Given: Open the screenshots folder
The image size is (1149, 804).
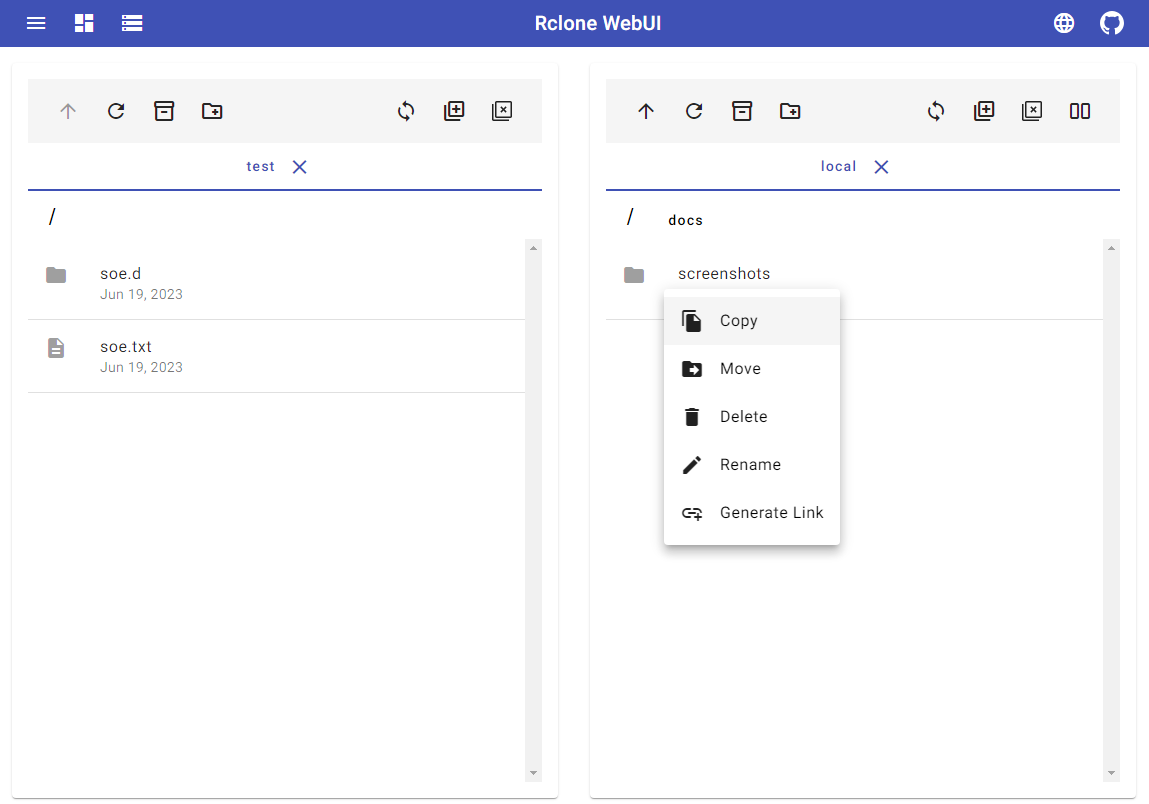Looking at the screenshot, I should pyautogui.click(x=854, y=283).
